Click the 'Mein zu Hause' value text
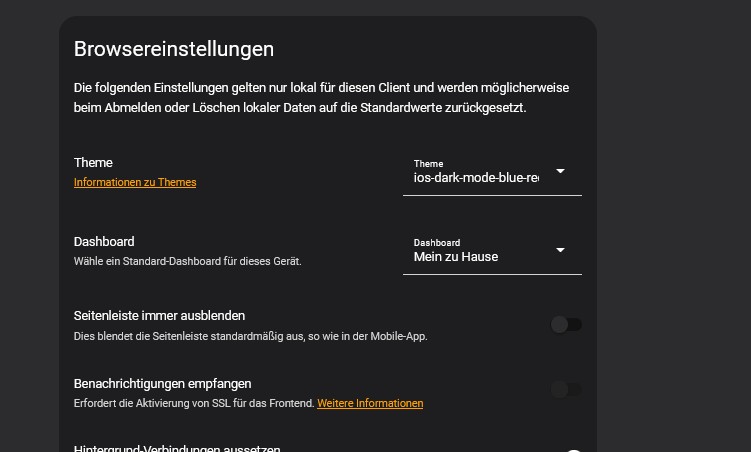This screenshot has height=452, width=751. (456, 257)
